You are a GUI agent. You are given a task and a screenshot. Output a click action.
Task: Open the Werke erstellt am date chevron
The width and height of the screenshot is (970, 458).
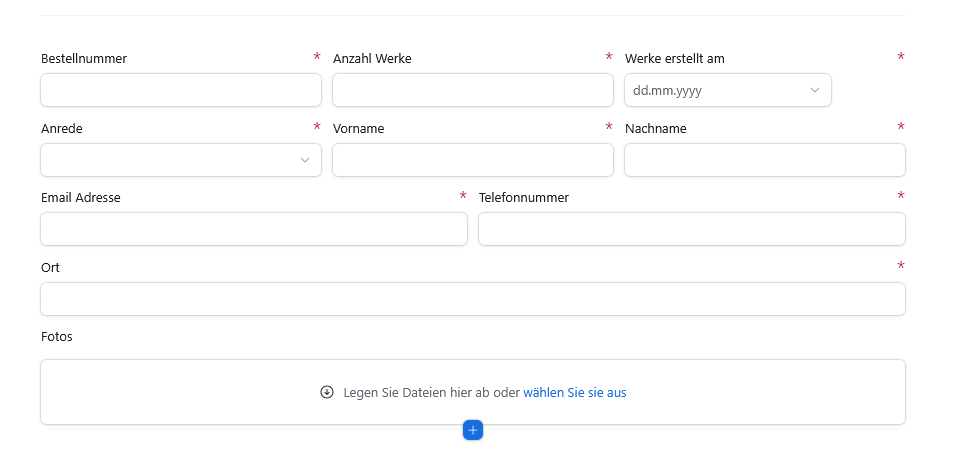point(815,90)
